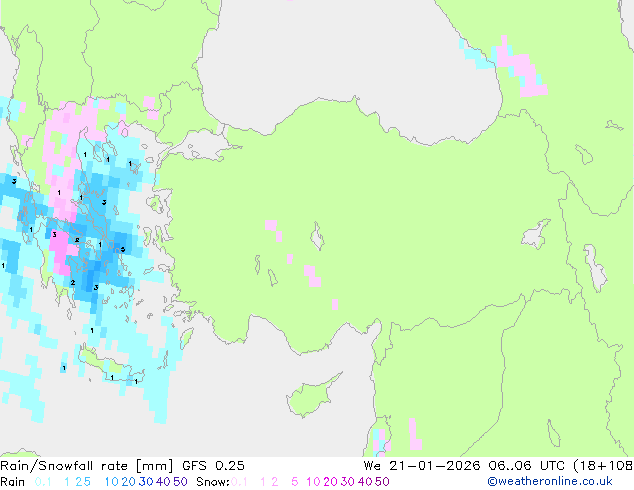Open the weatheronline.co.uk link
Screen dimensions: 634x490
[550, 482]
